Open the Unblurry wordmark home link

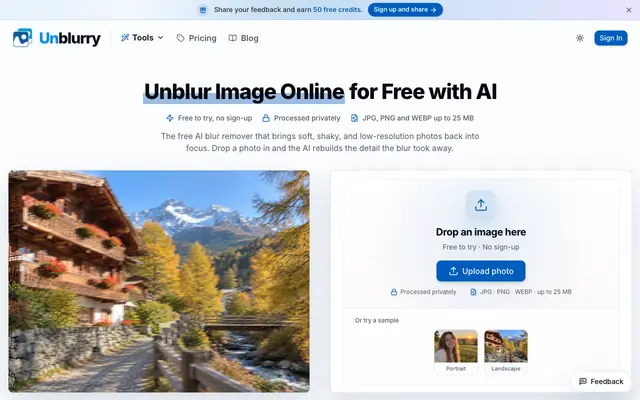70,38
